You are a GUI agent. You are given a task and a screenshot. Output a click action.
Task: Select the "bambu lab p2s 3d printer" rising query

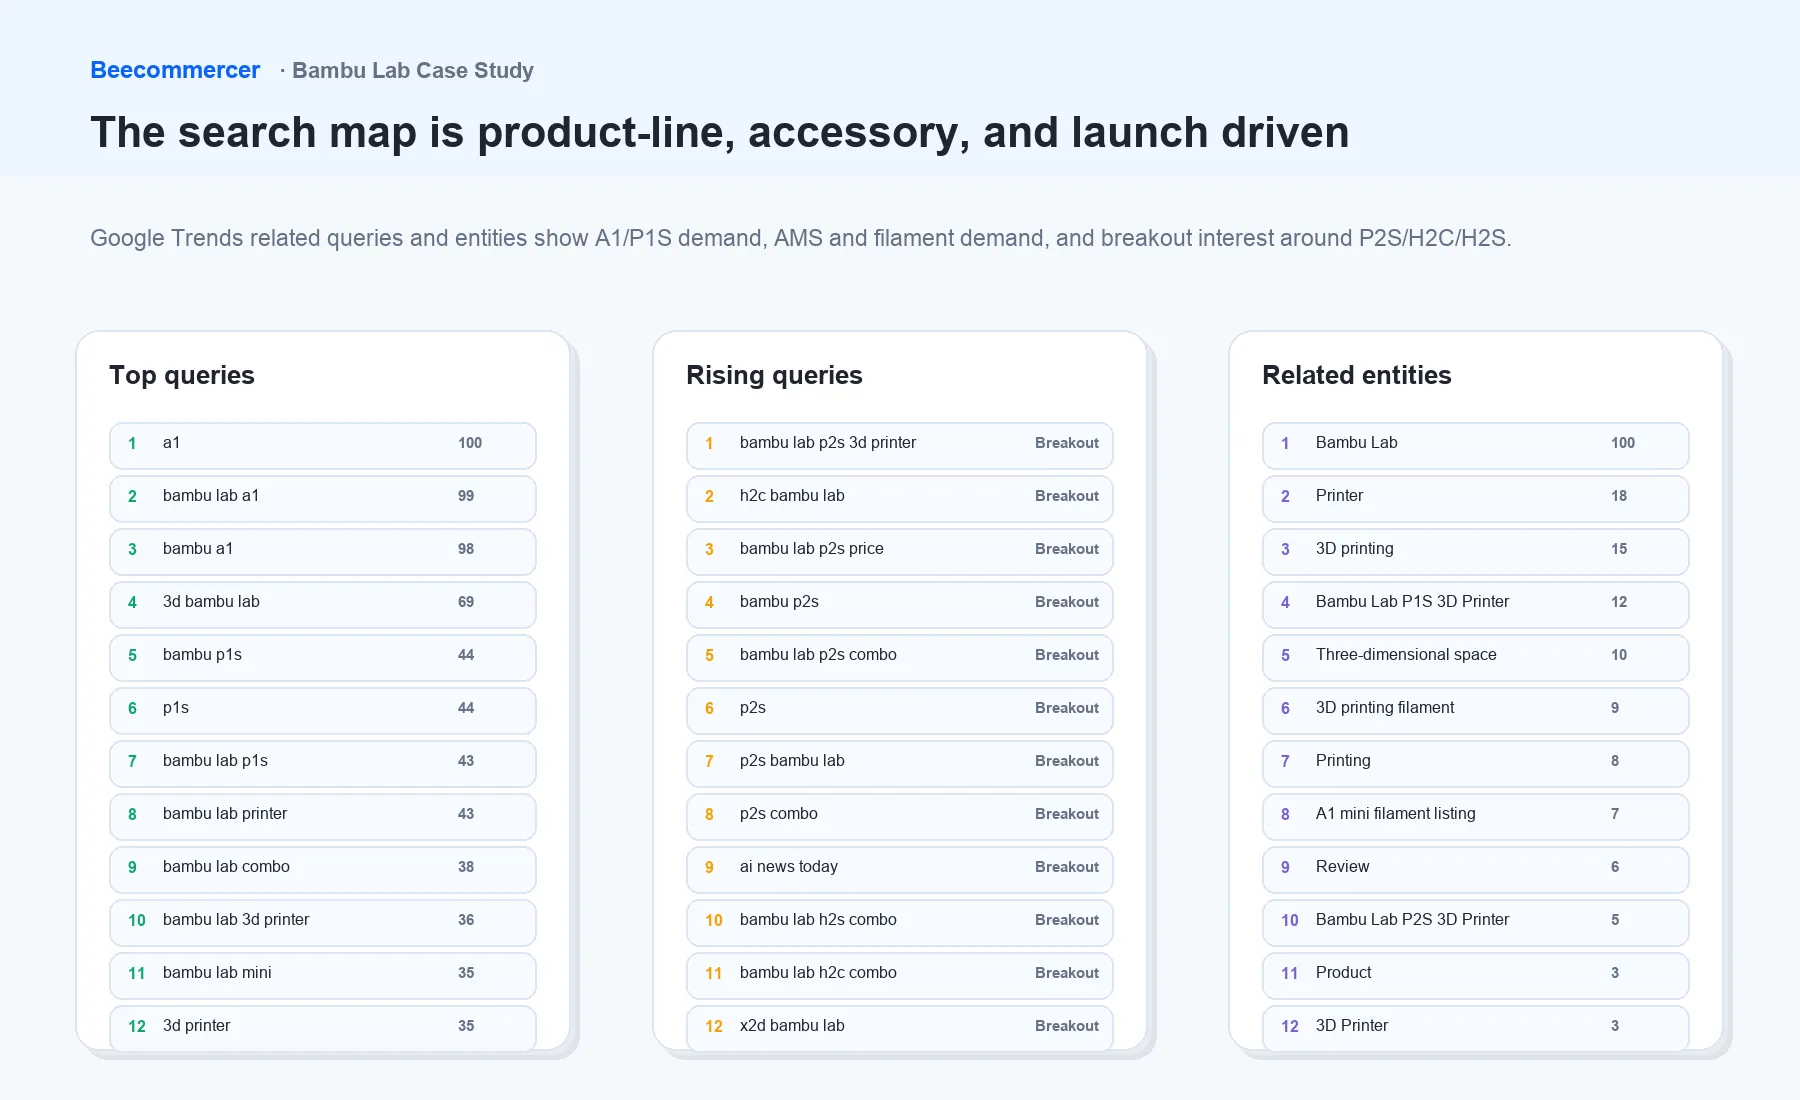point(900,445)
